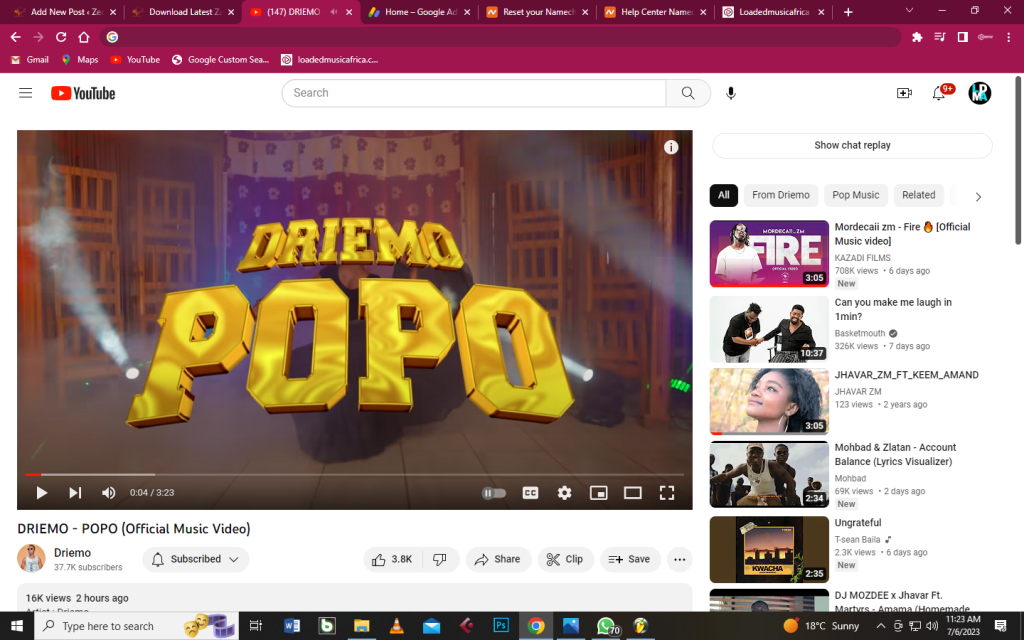1024x640 pixels.
Task: Mute the video volume
Action: 108,492
